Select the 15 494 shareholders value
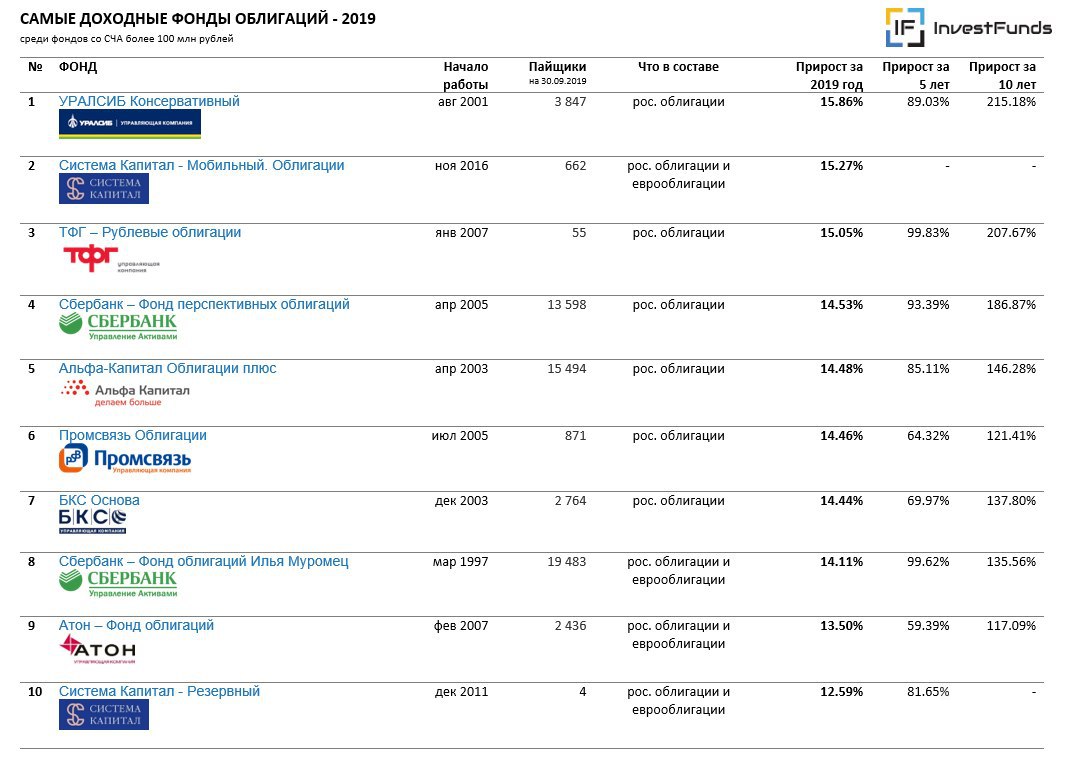This screenshot has height=766, width=1078. tap(566, 369)
